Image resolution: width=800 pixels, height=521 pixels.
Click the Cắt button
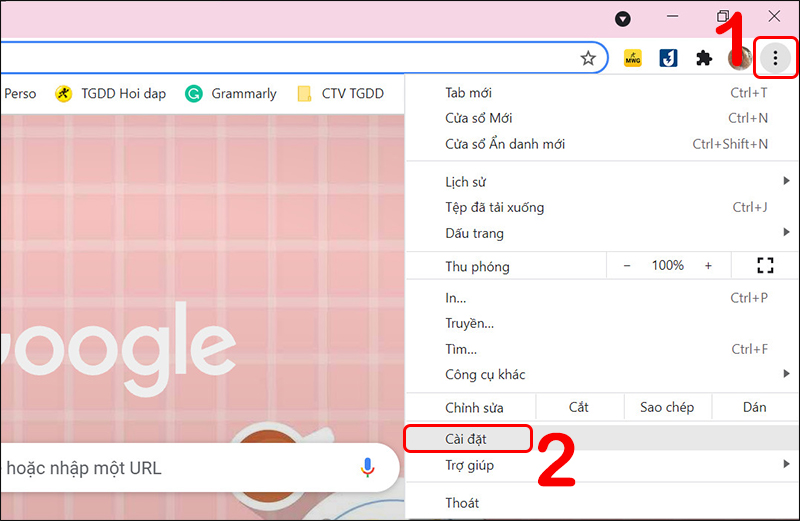coord(579,407)
